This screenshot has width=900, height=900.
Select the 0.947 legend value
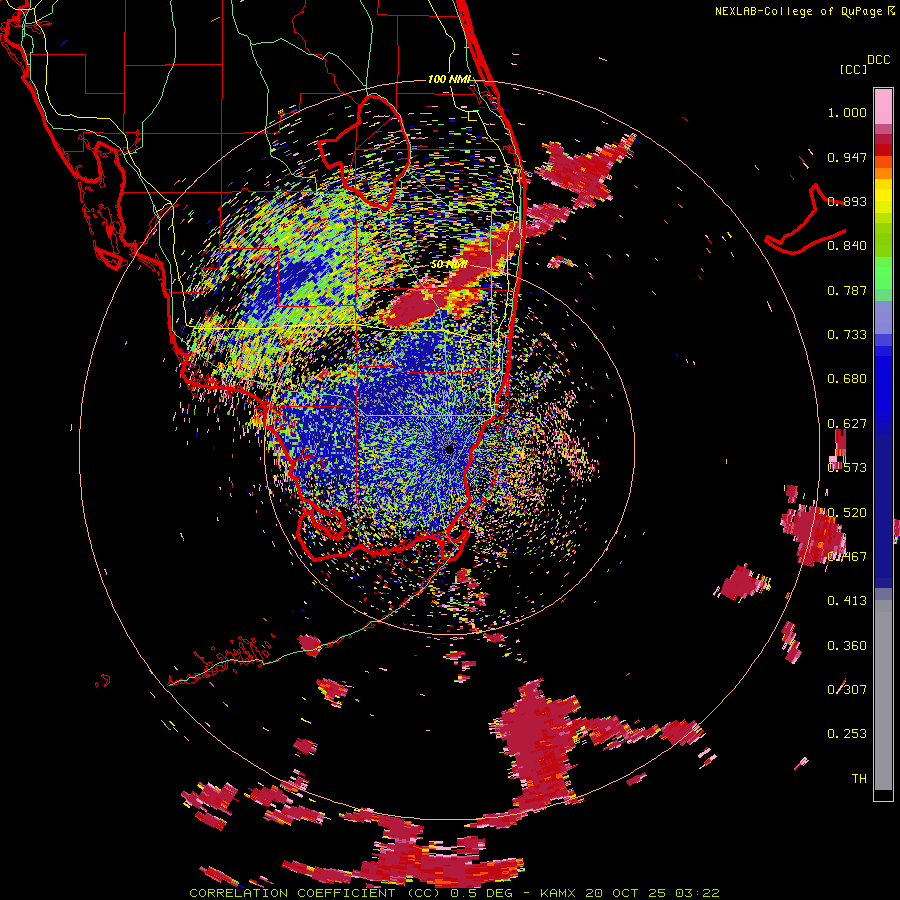pos(847,157)
